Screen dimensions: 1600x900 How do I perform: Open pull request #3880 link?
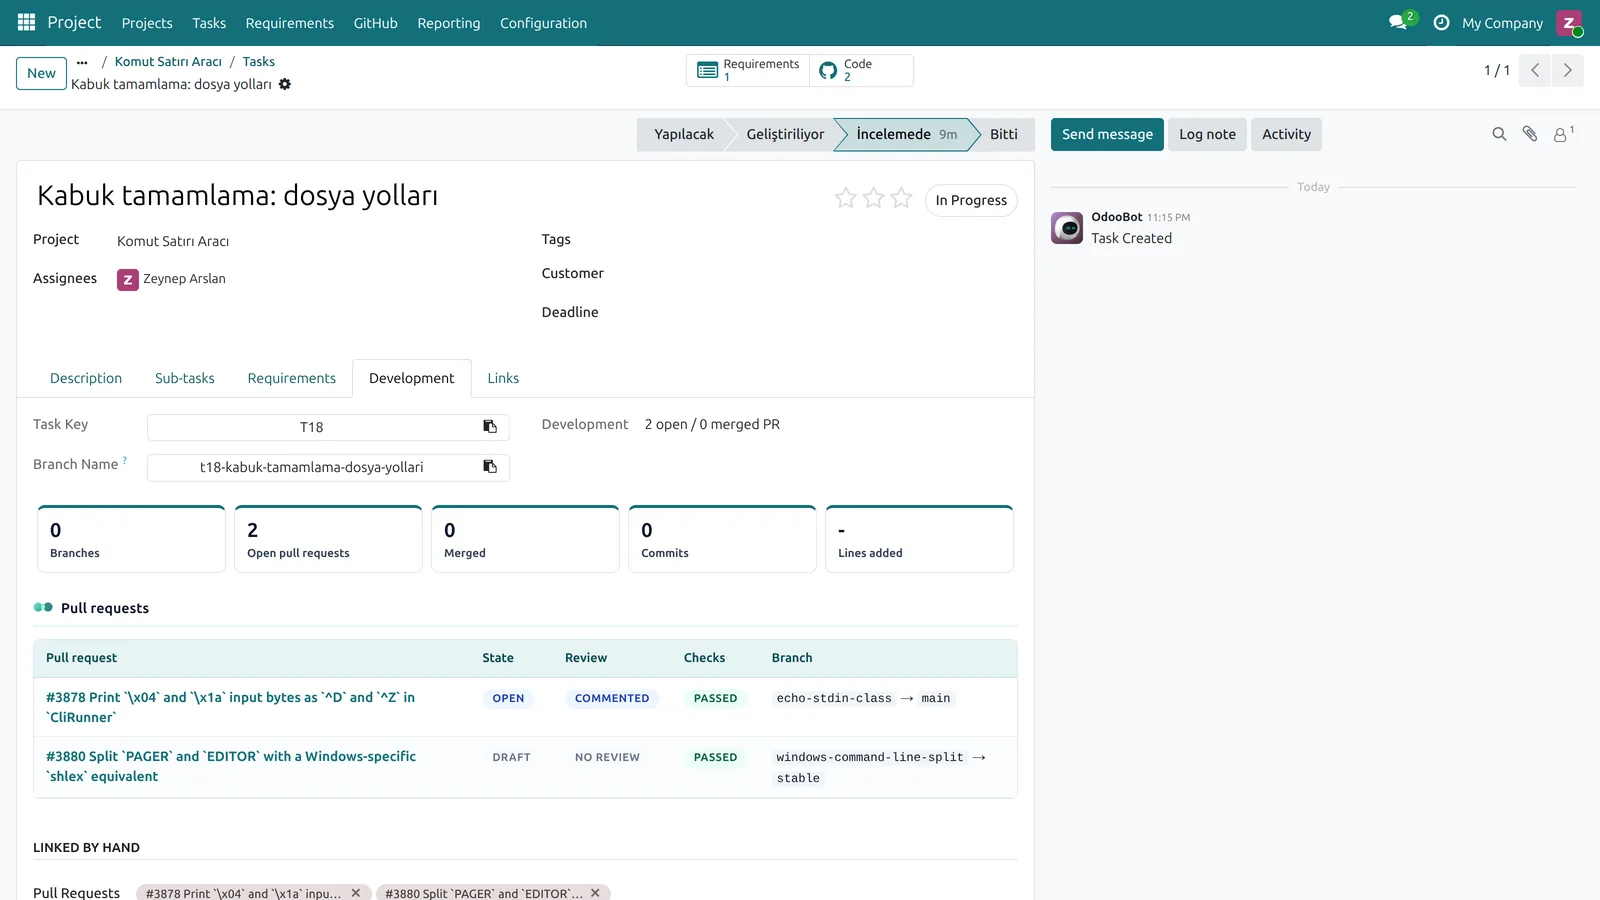pos(231,766)
